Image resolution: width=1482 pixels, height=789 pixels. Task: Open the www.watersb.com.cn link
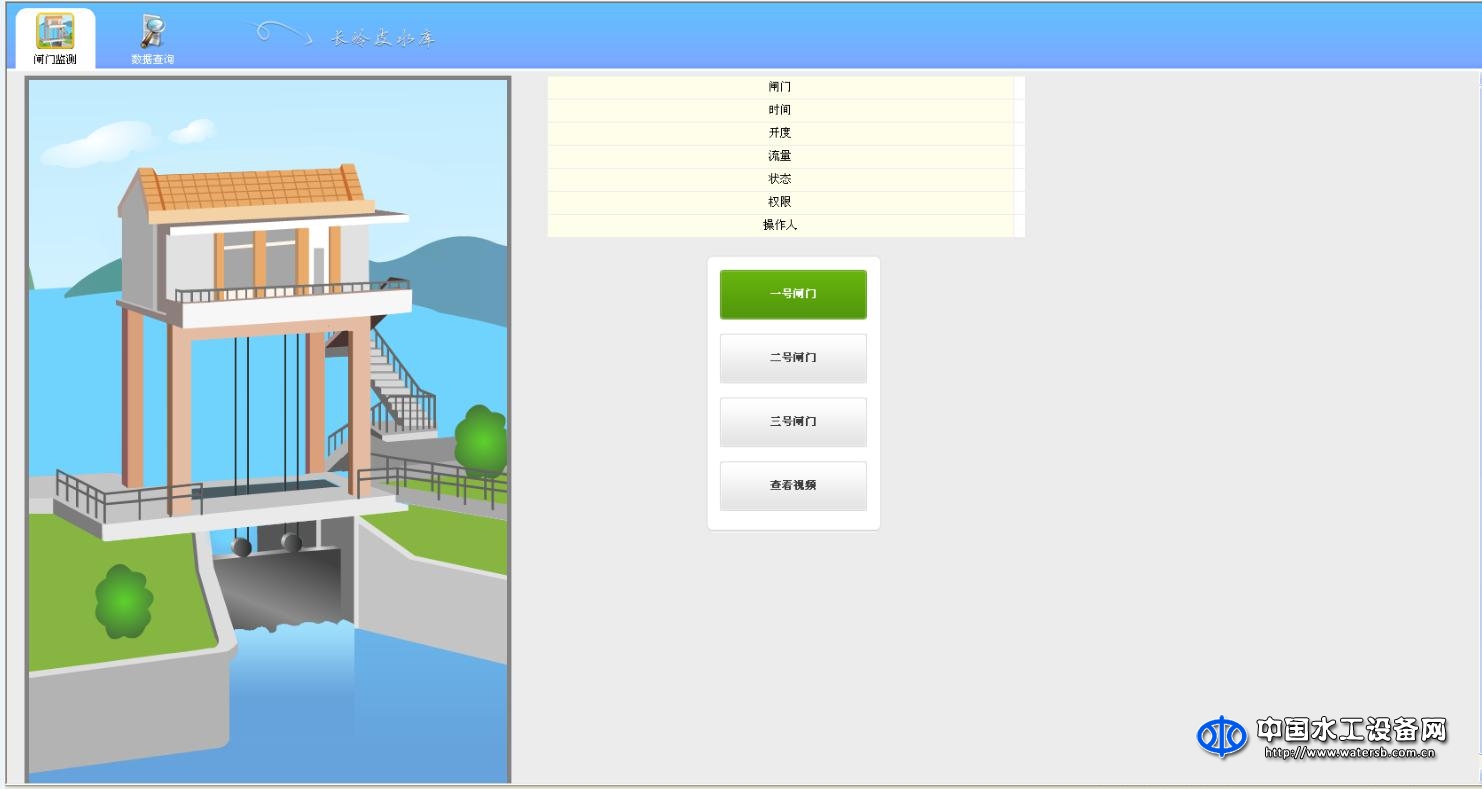(x=1350, y=754)
